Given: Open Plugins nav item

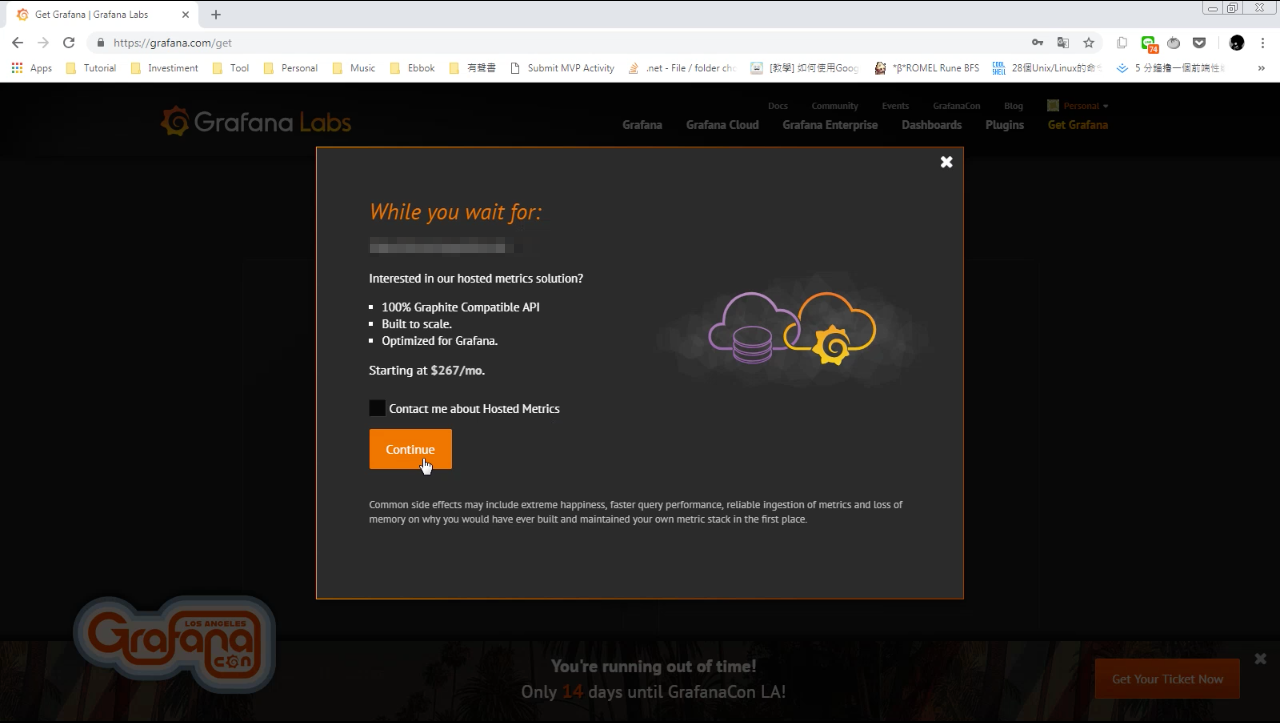Looking at the screenshot, I should click(1004, 125).
